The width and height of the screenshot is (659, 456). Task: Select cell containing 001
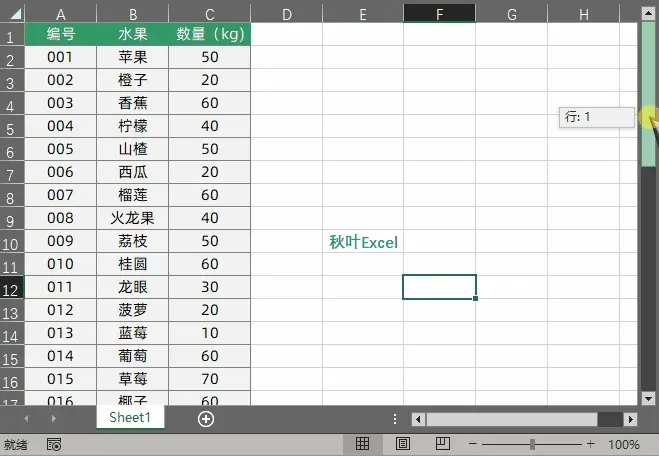click(x=61, y=57)
